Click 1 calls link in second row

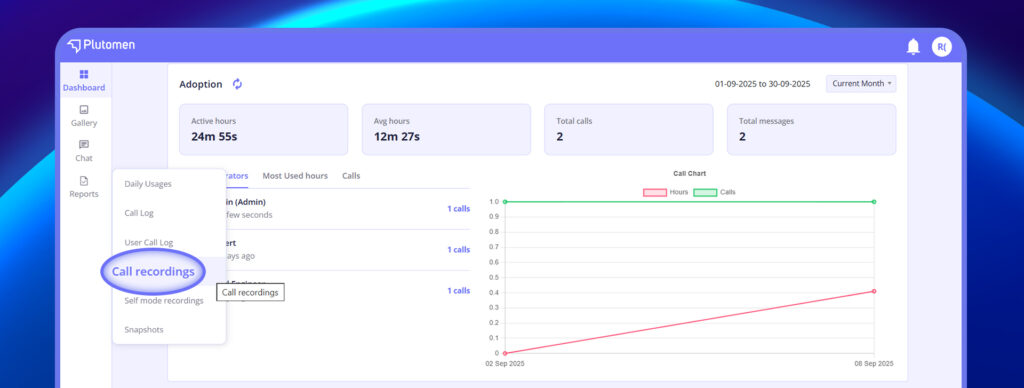tap(458, 250)
